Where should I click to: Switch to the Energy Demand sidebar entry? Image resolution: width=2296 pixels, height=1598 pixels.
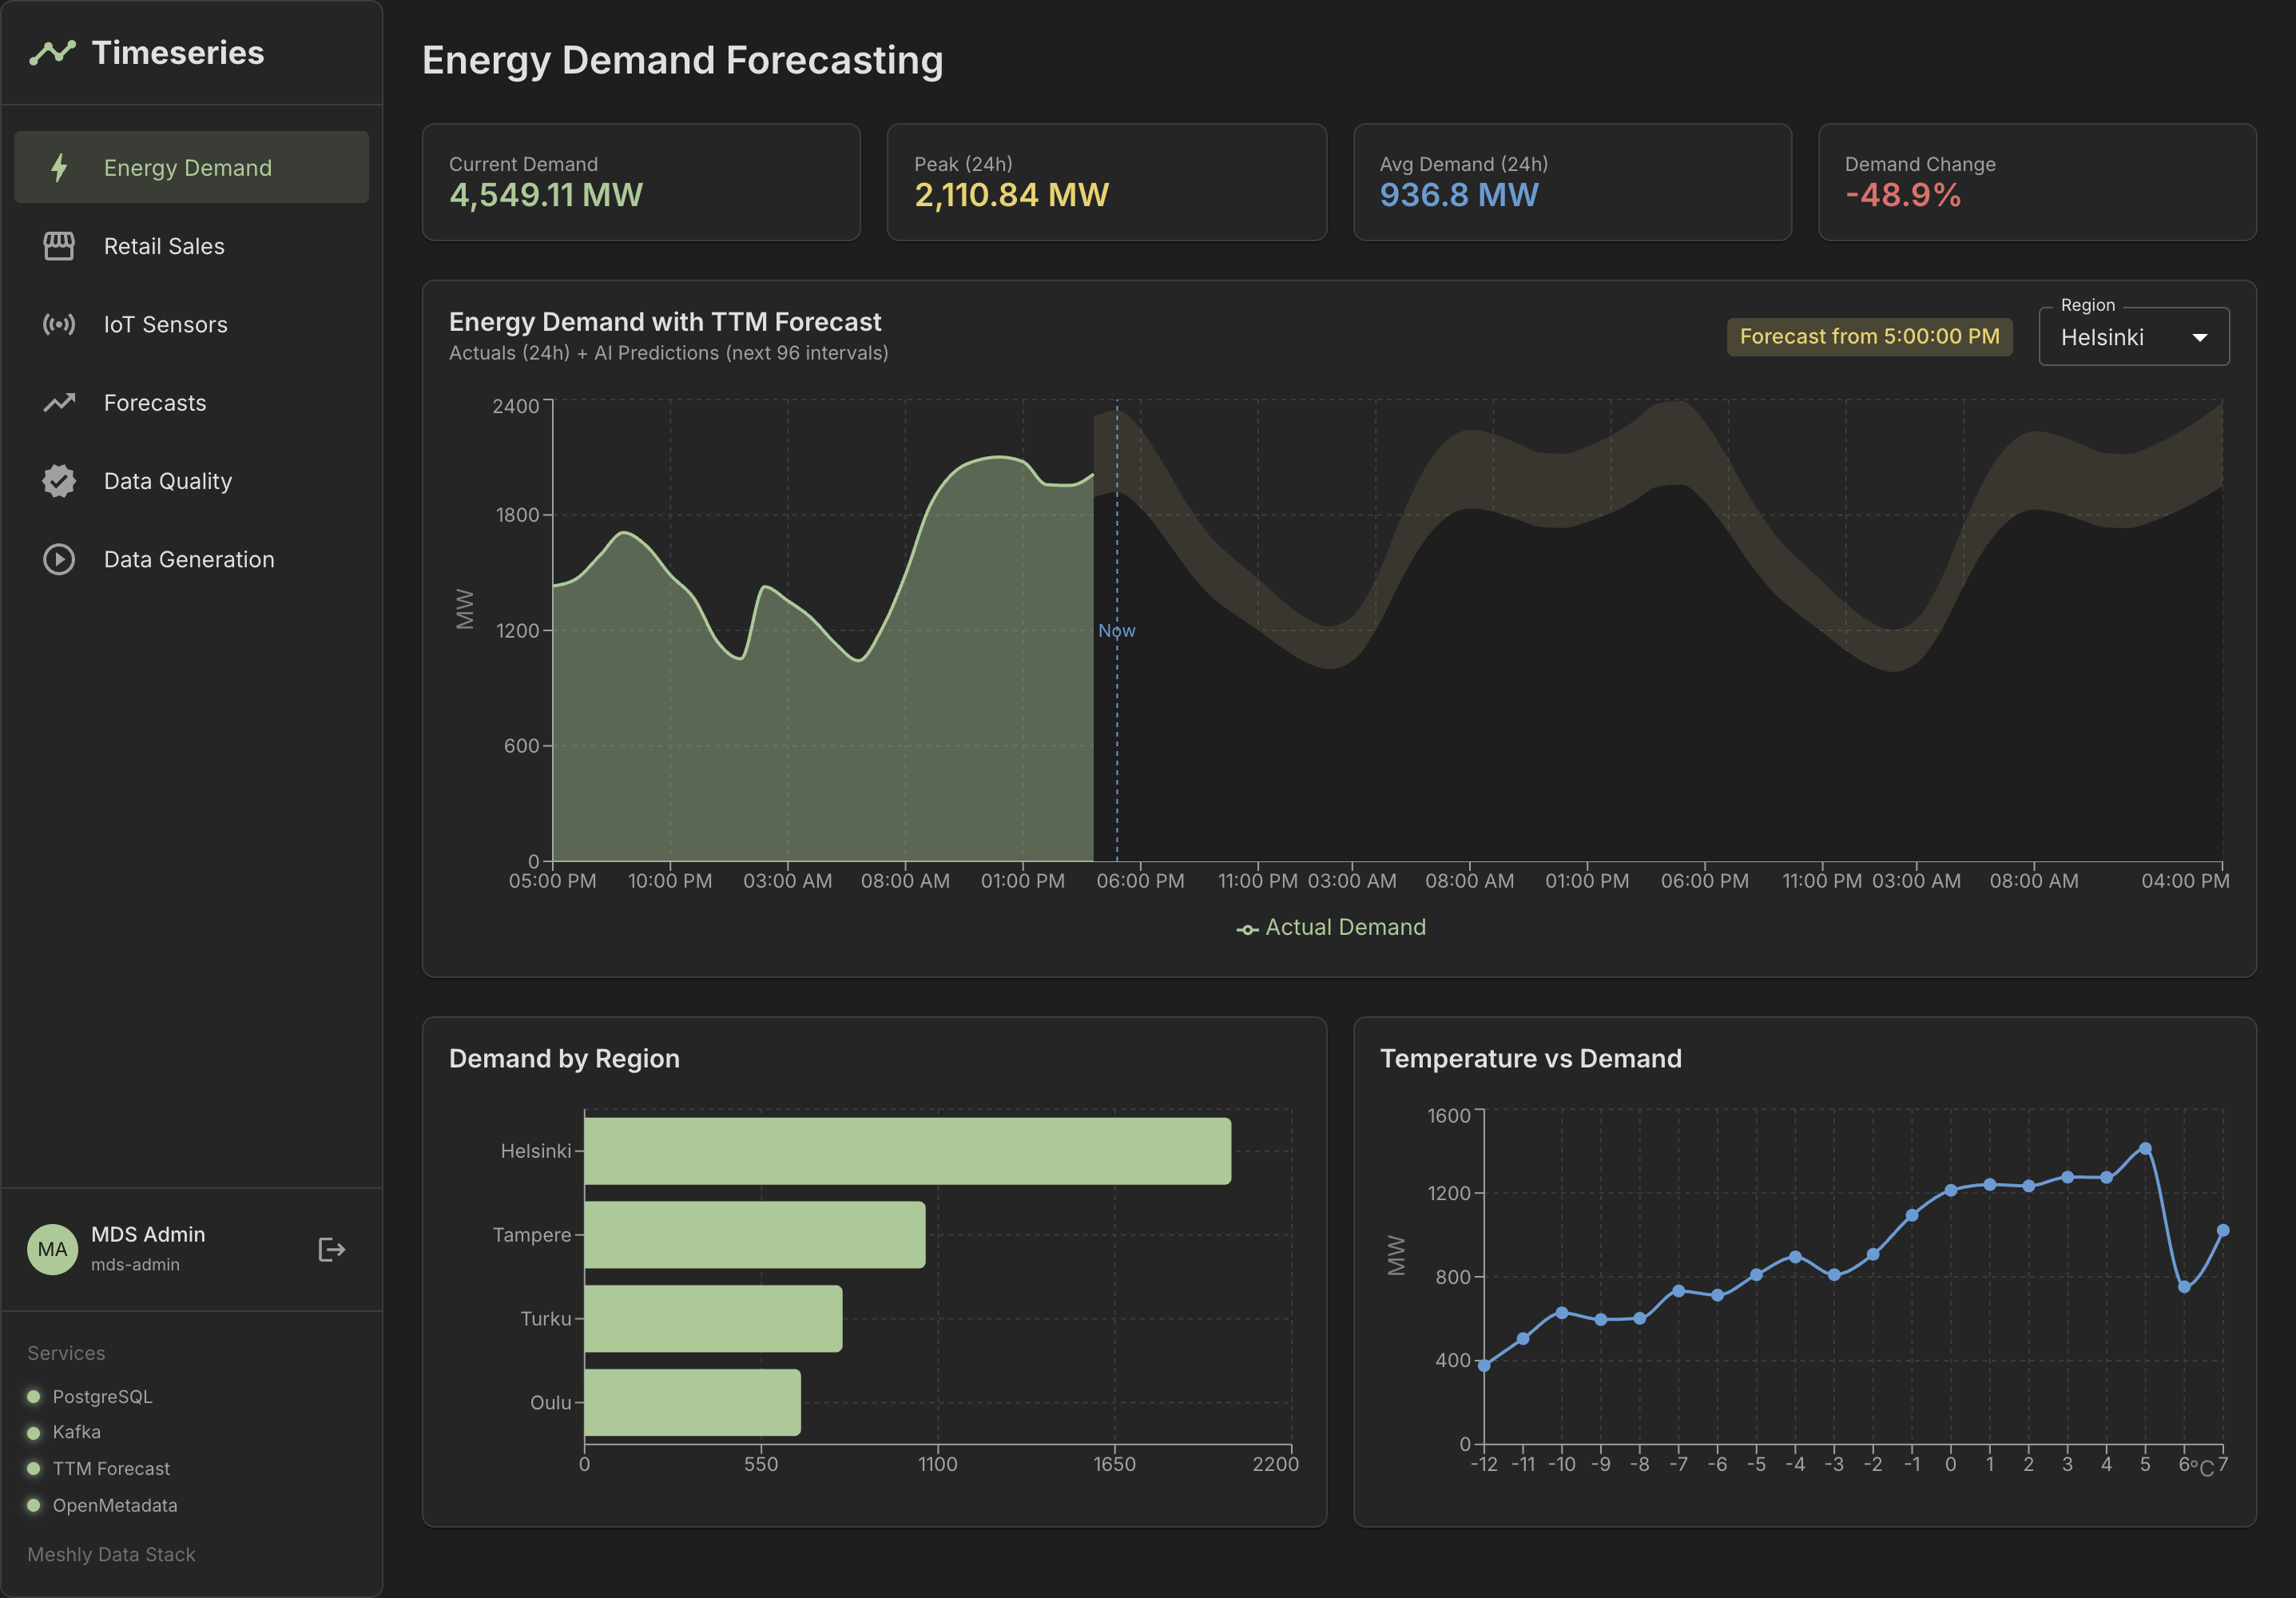coord(186,167)
